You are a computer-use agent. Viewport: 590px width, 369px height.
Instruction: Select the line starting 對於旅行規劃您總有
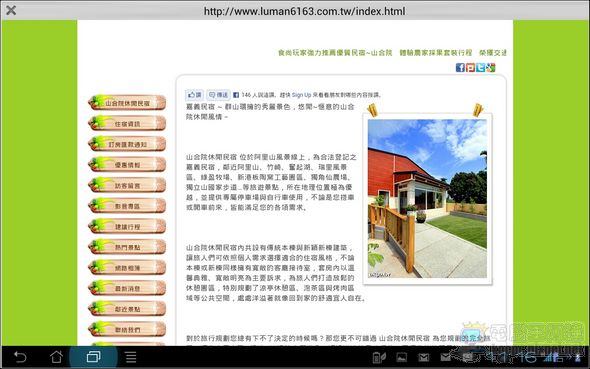339,338
